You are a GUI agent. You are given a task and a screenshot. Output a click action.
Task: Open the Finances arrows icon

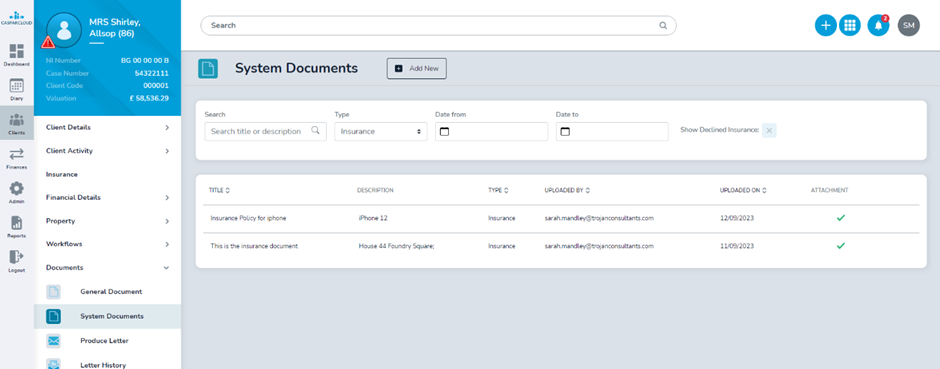tap(17, 154)
